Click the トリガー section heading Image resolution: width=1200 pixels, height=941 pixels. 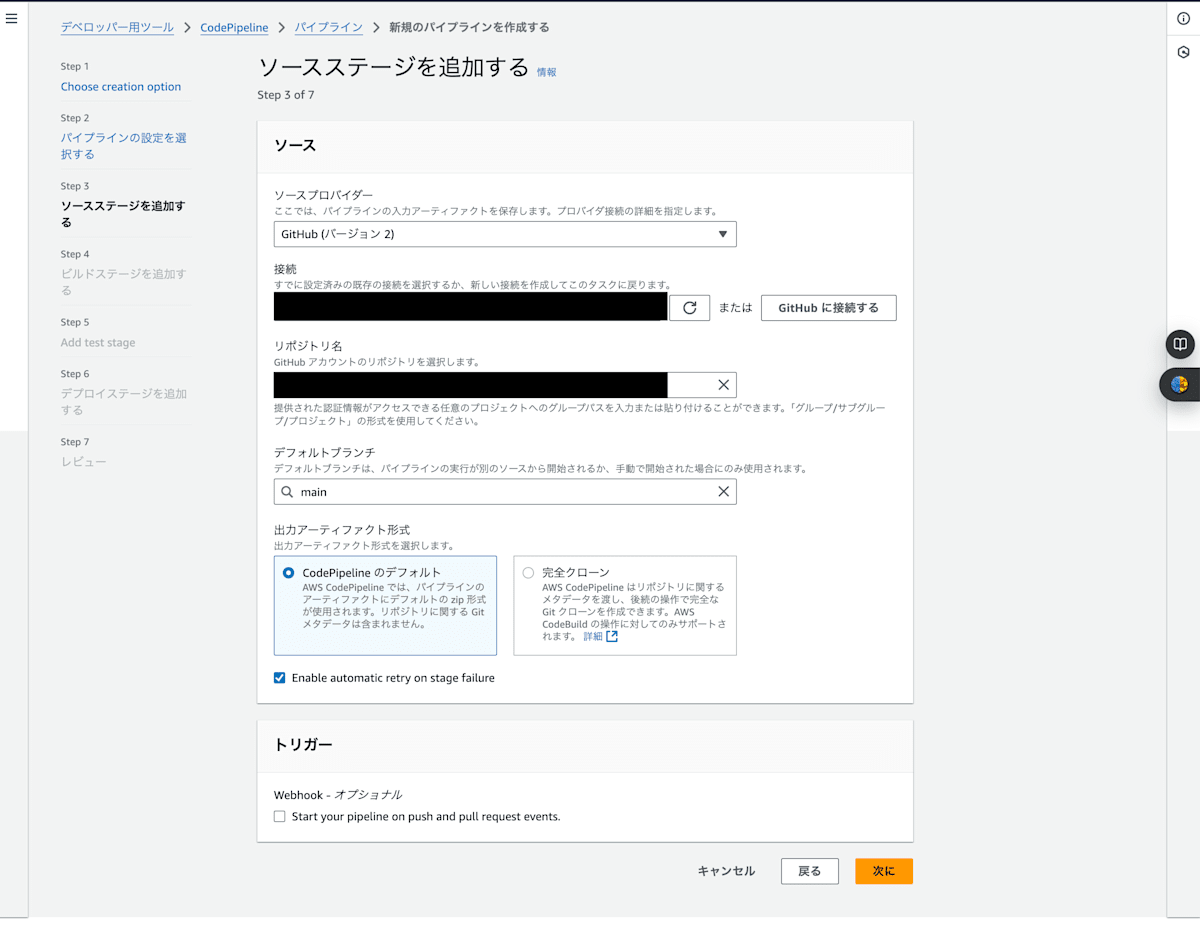coord(303,745)
